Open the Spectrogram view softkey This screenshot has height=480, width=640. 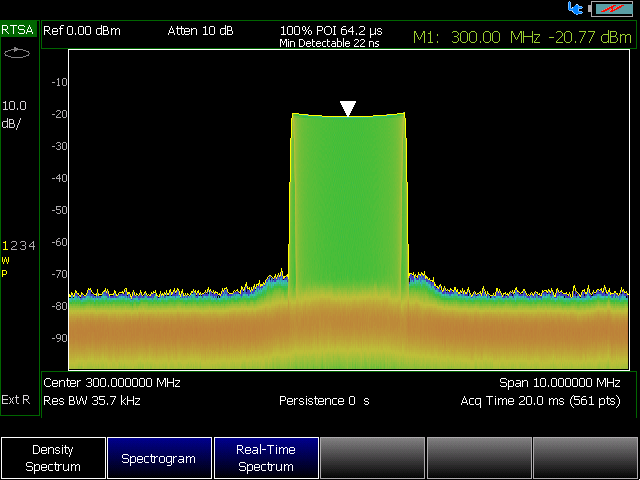(x=160, y=458)
